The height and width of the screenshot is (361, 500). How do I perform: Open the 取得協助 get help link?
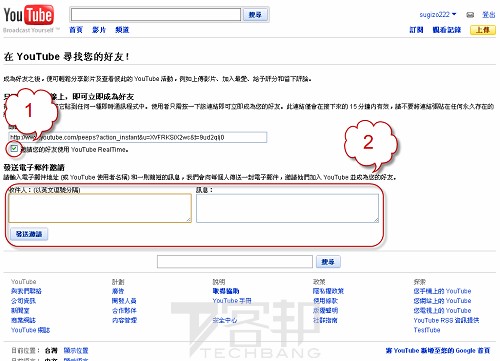[x=226, y=291]
